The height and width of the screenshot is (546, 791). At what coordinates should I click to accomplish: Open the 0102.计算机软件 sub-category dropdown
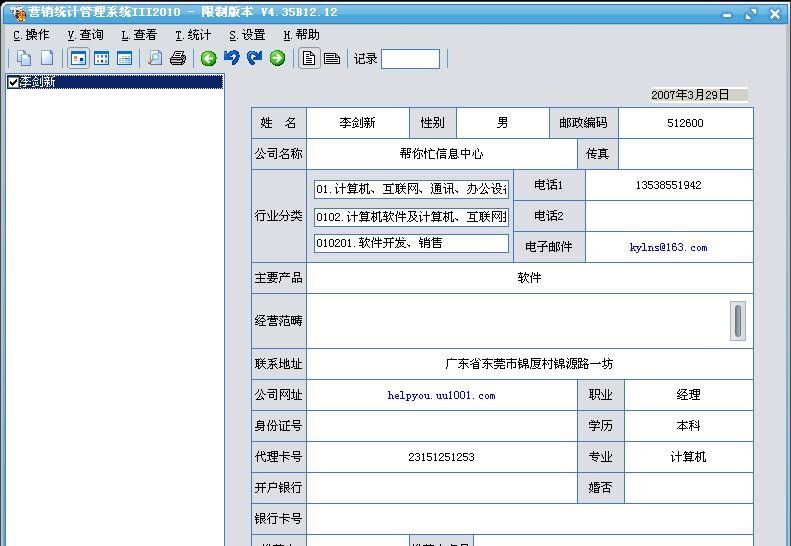click(x=411, y=217)
